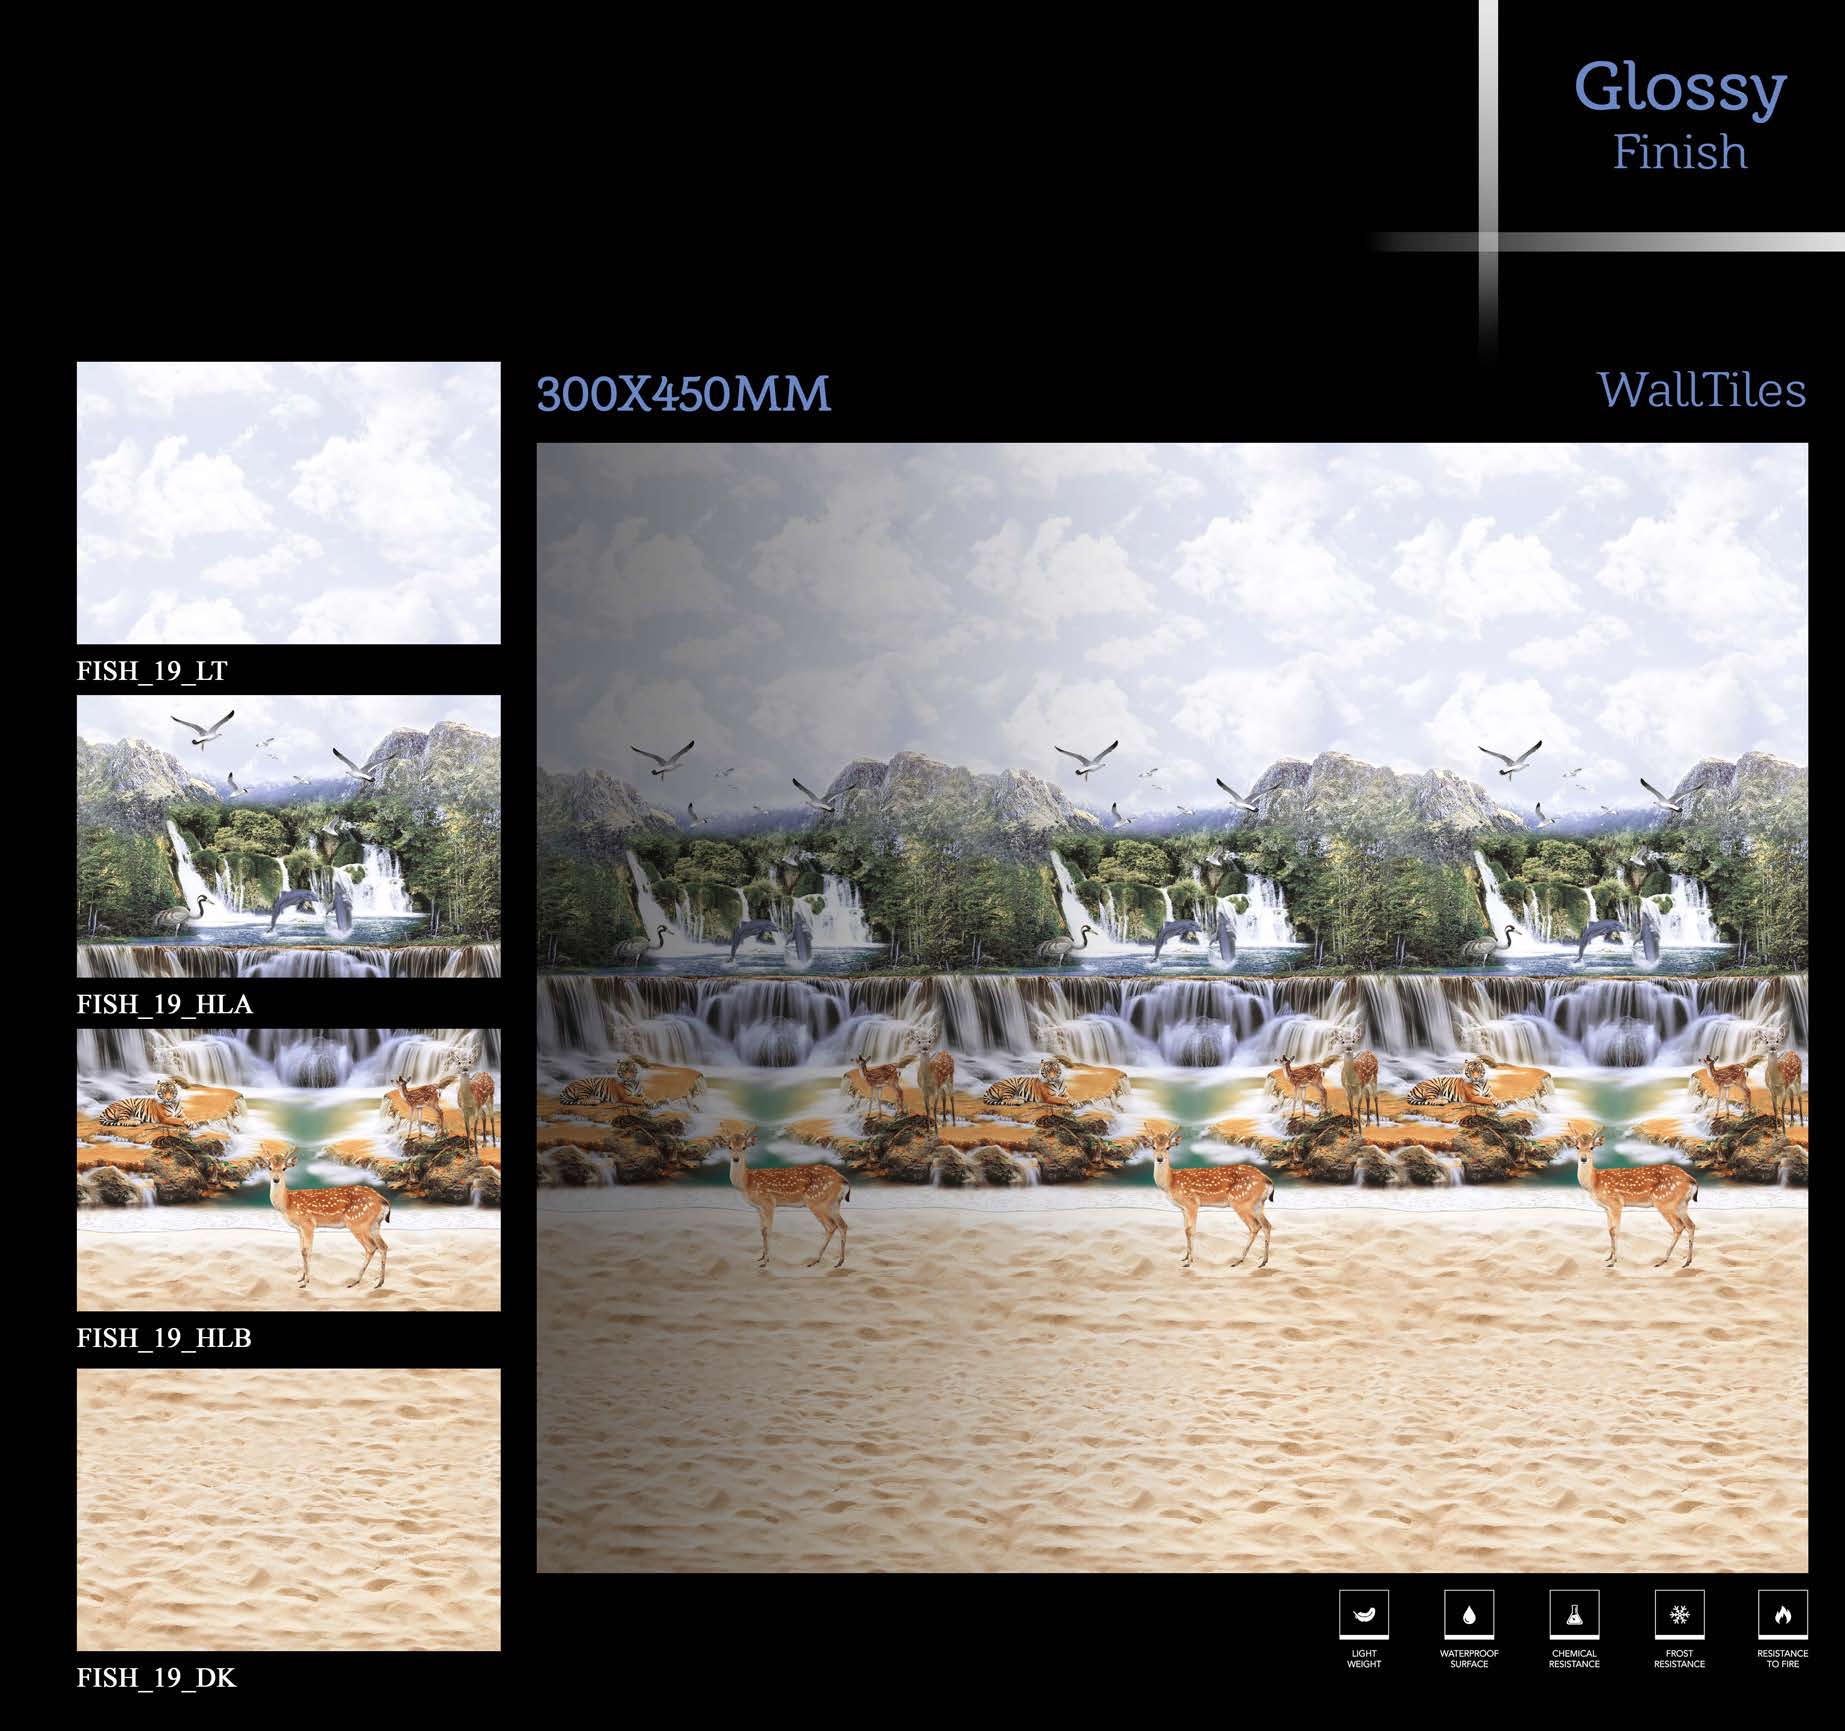Click the FISH_19_HLA label

point(165,1004)
